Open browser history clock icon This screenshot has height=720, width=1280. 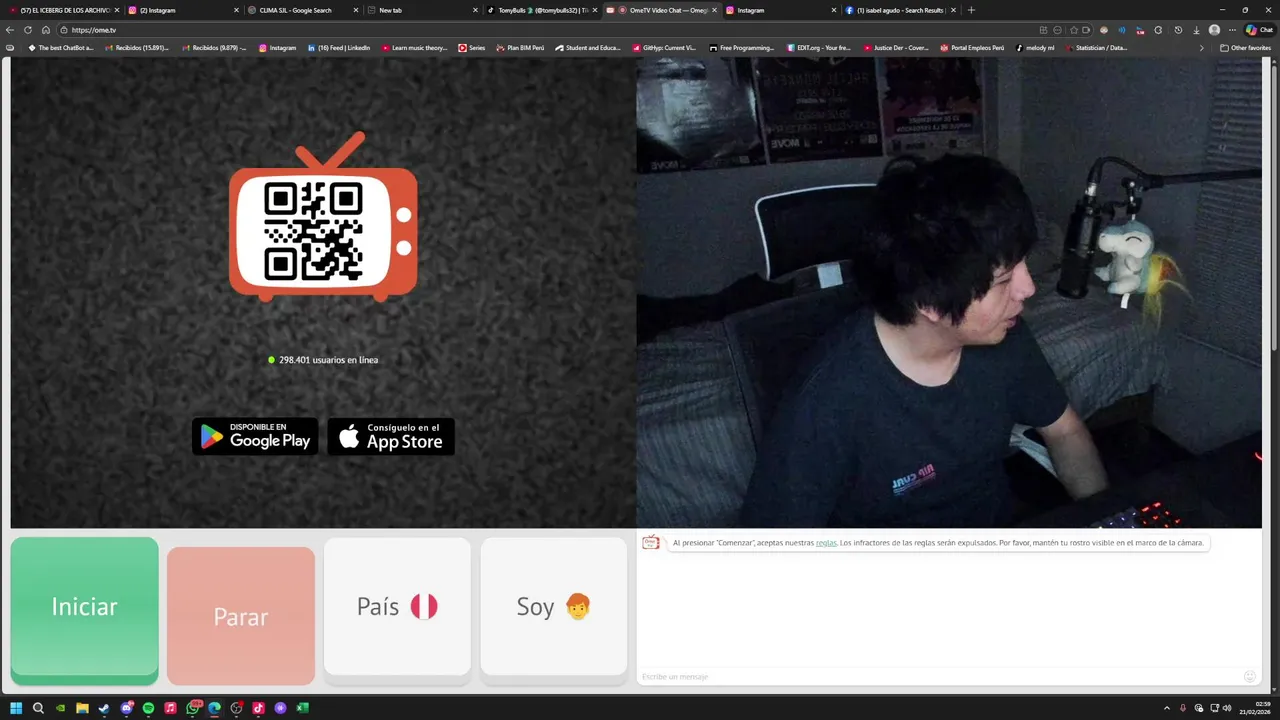point(1178,30)
